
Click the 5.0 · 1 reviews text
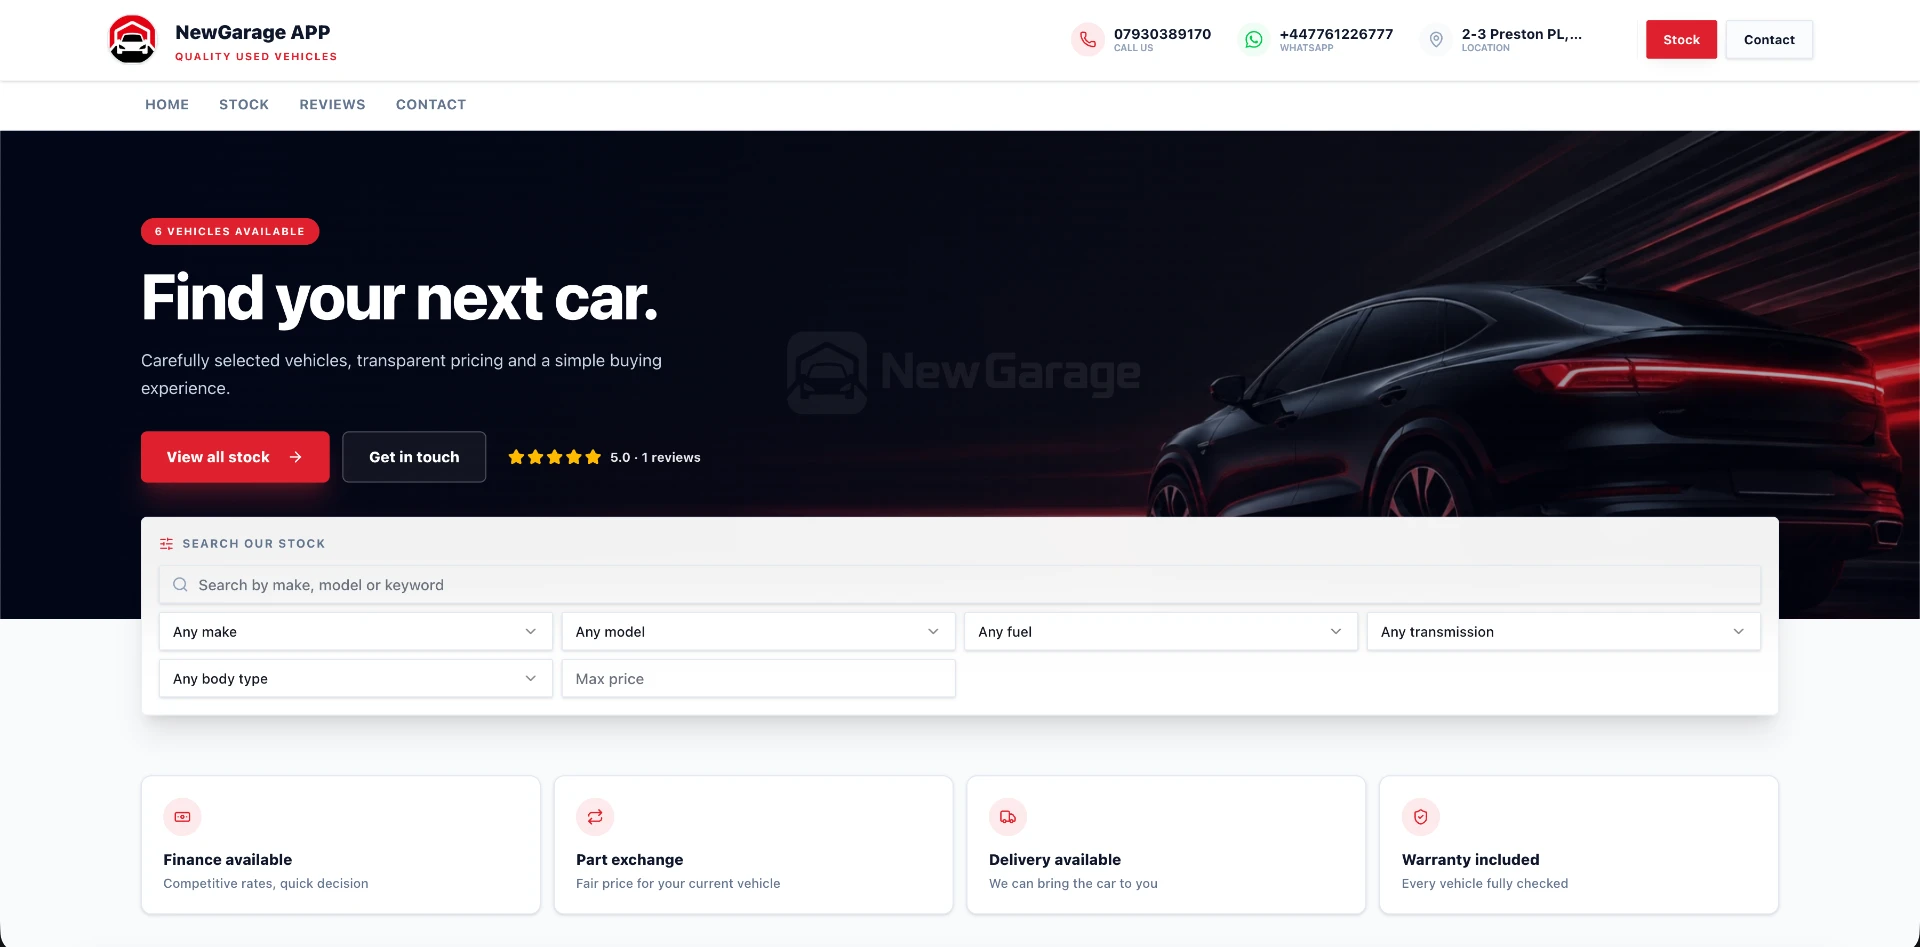[655, 458]
